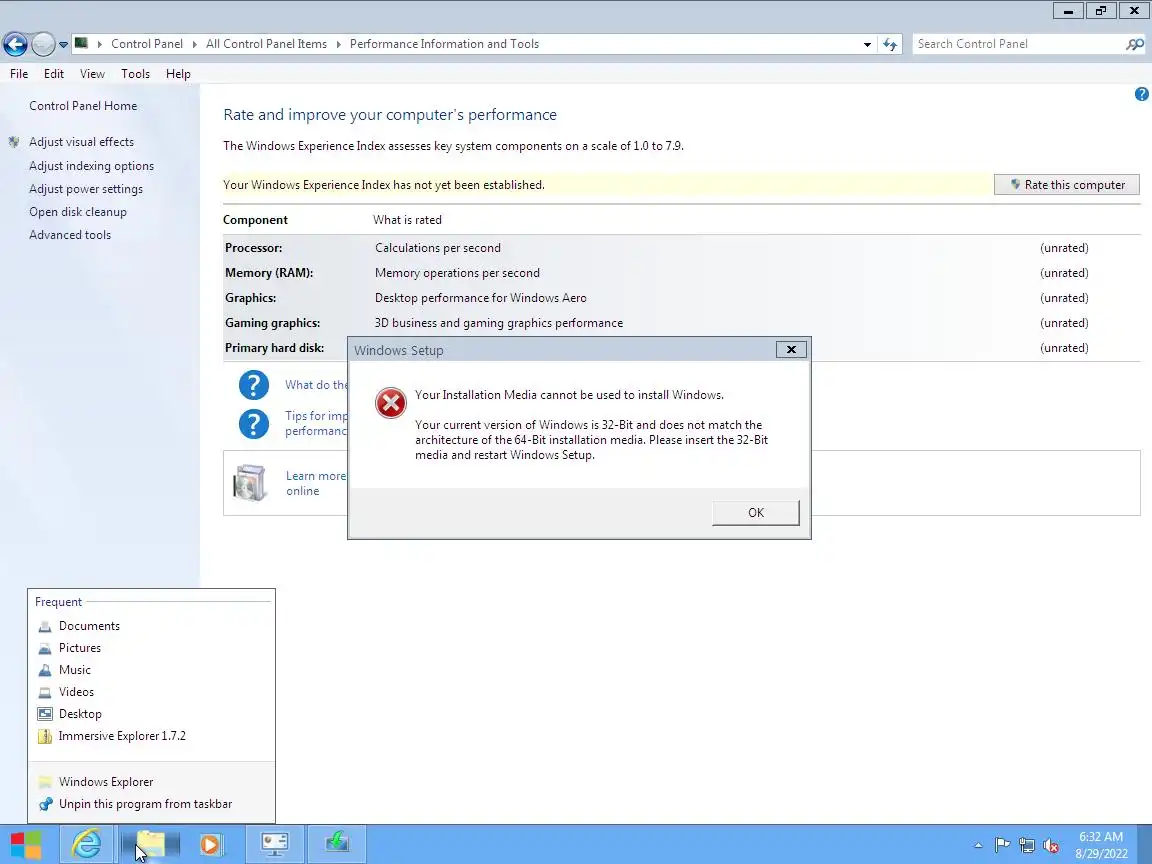
Task: Open the Help menu
Action: coord(178,73)
